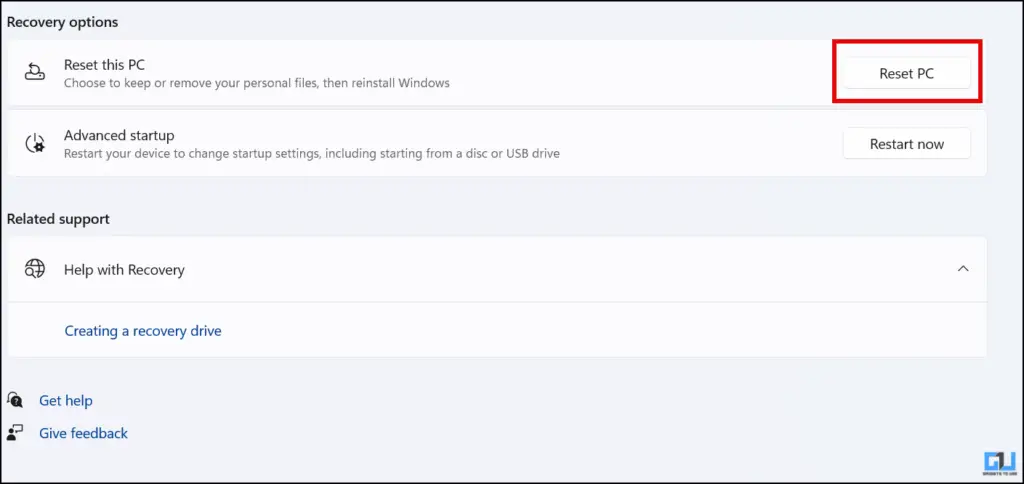Click the Related support section heading
The height and width of the screenshot is (484, 1024).
tap(58, 219)
